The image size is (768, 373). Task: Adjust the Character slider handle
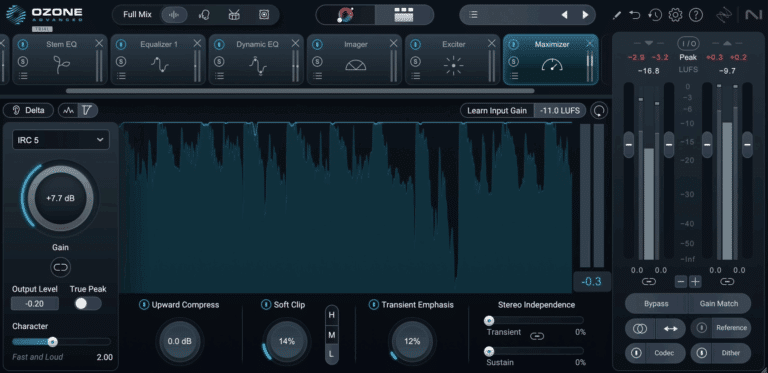click(52, 342)
